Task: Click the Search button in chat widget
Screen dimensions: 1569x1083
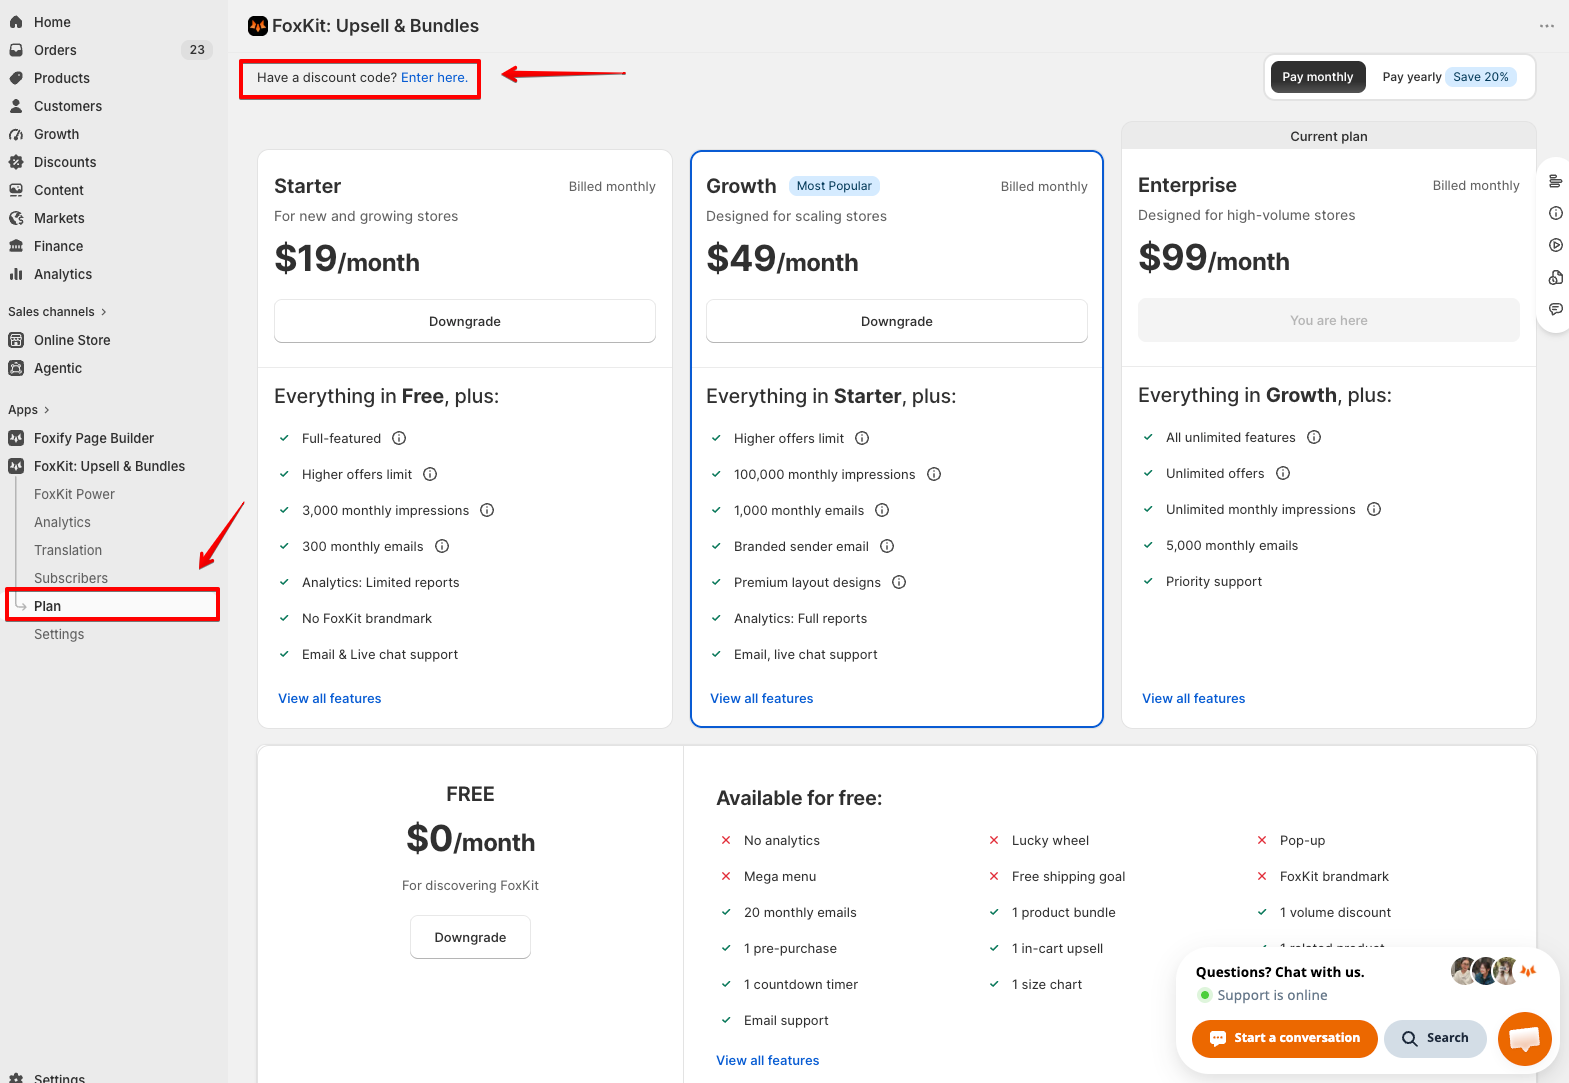Action: pyautogui.click(x=1435, y=1038)
